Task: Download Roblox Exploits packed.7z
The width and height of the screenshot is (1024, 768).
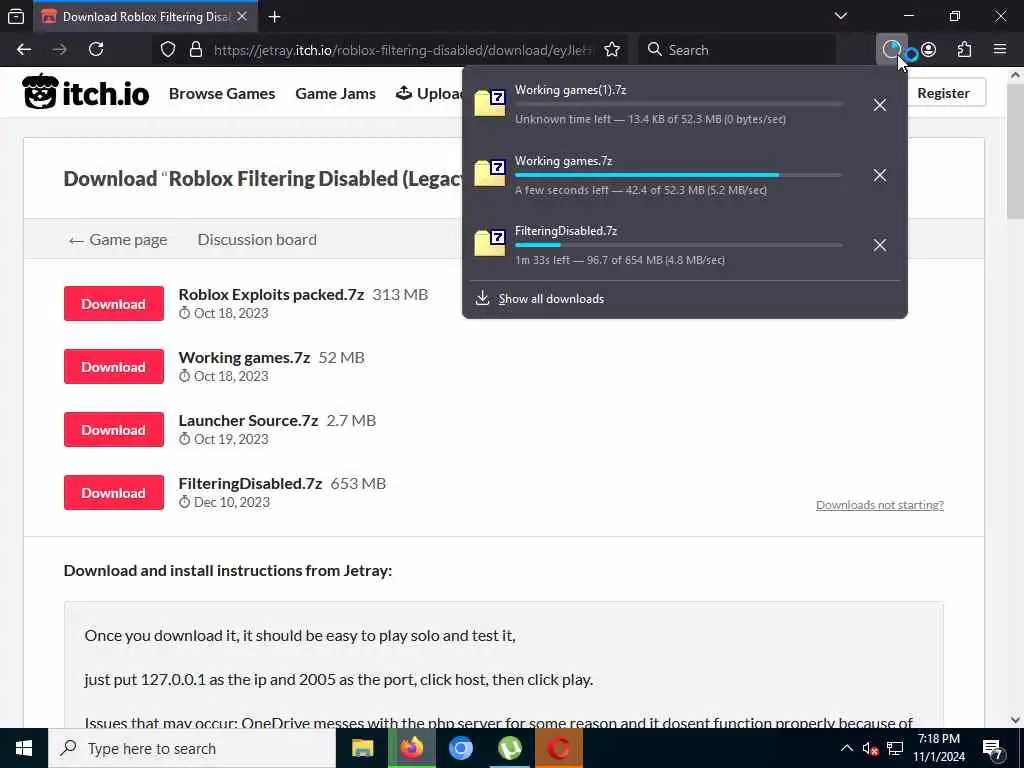Action: [x=114, y=304]
